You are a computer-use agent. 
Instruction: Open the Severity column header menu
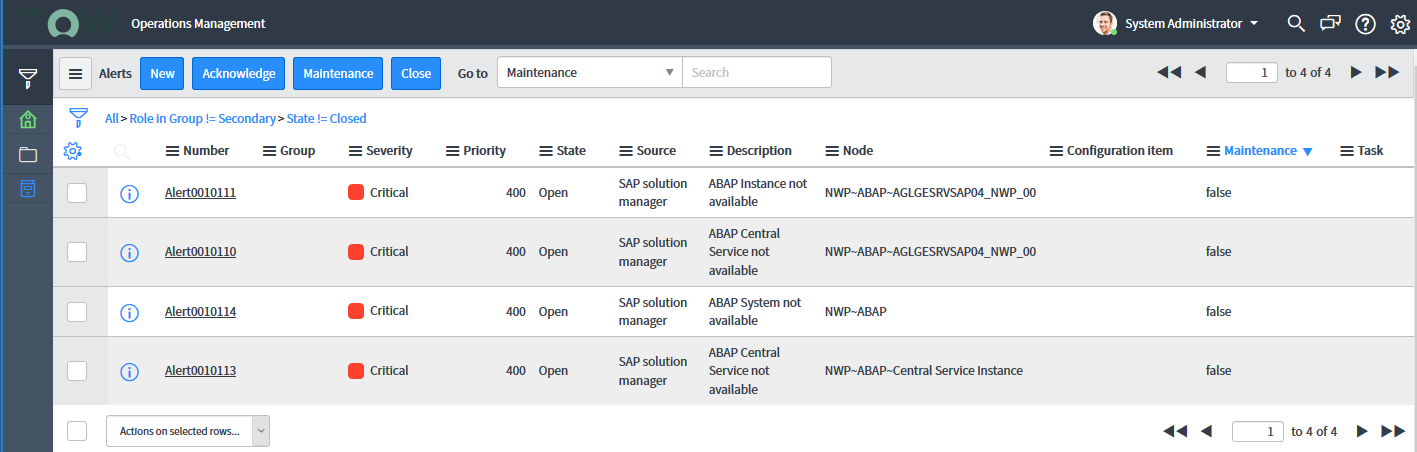point(356,151)
